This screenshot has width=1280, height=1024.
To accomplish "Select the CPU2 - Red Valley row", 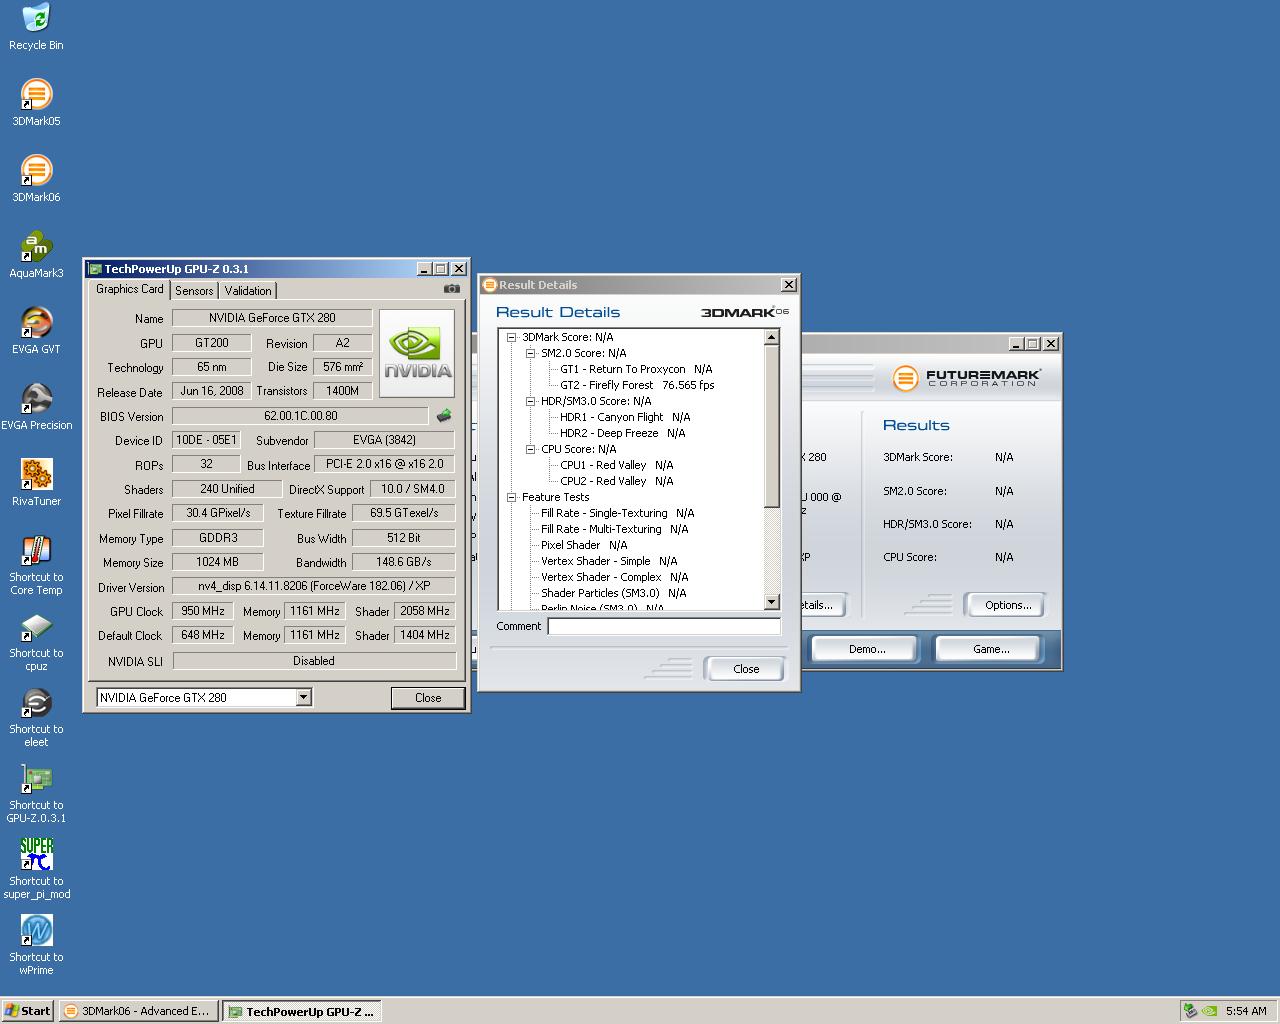I will (616, 481).
